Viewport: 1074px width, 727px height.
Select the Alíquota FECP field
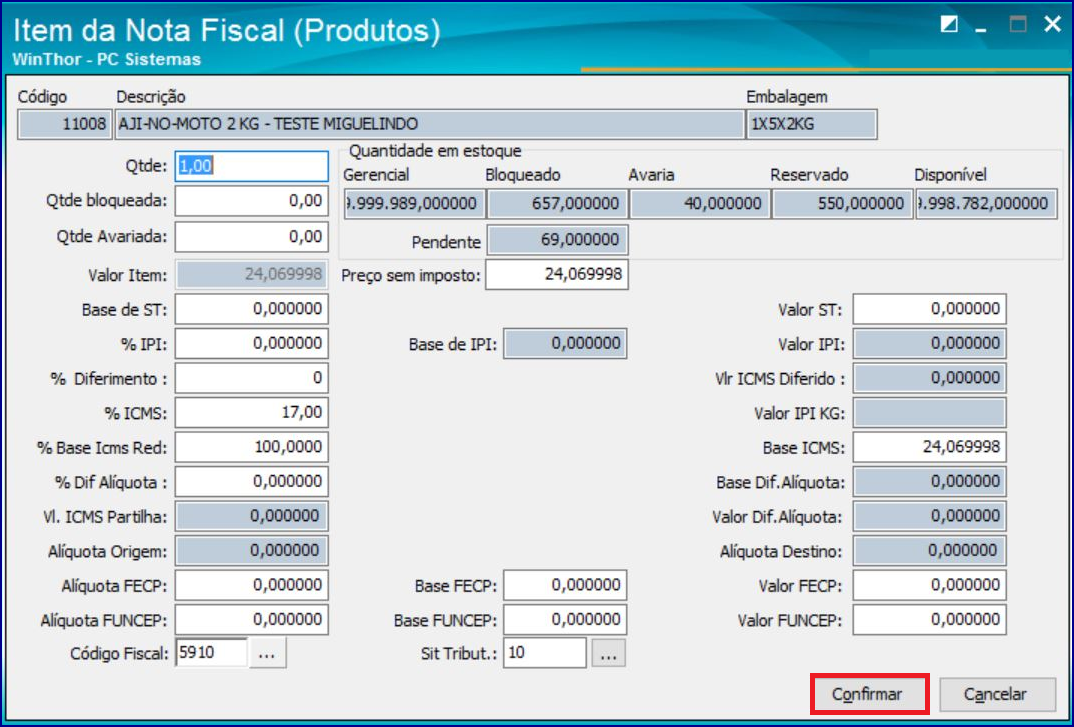click(251, 585)
